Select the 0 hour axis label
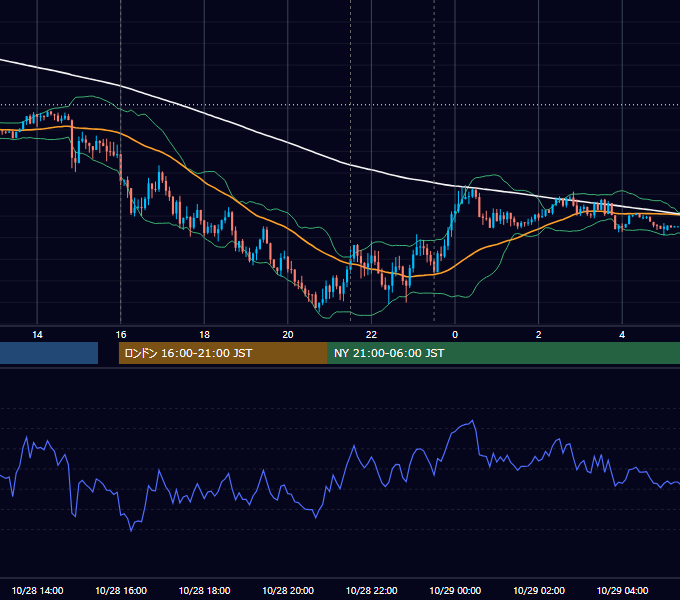The image size is (680, 600). tap(455, 335)
